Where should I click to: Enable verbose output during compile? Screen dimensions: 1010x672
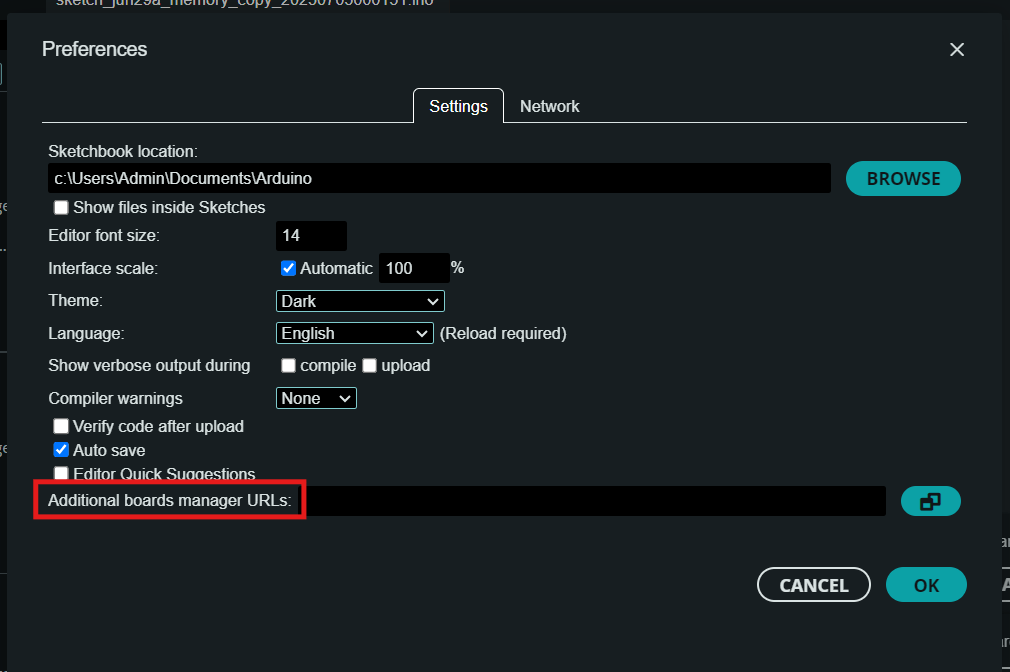289,366
